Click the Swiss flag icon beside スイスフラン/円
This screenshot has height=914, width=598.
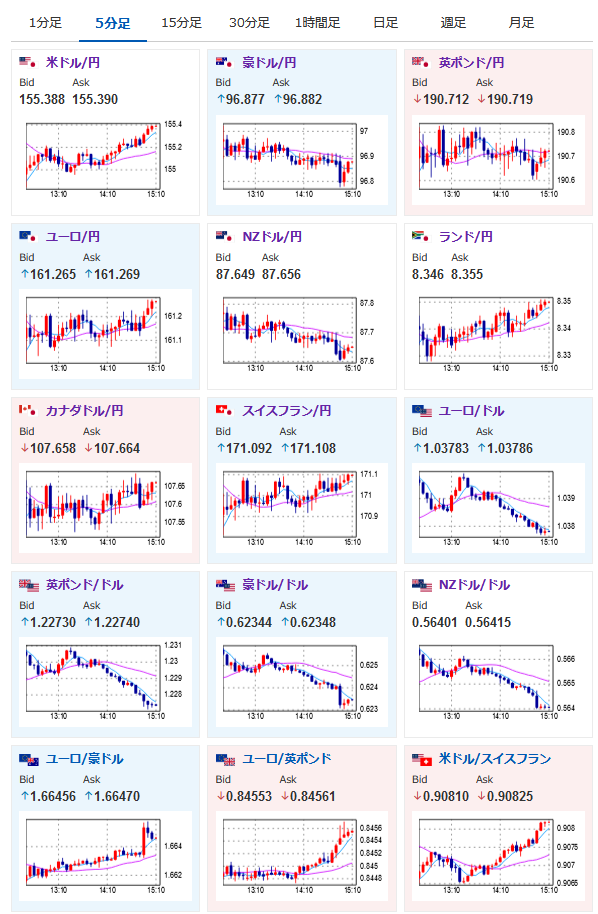coord(224,410)
